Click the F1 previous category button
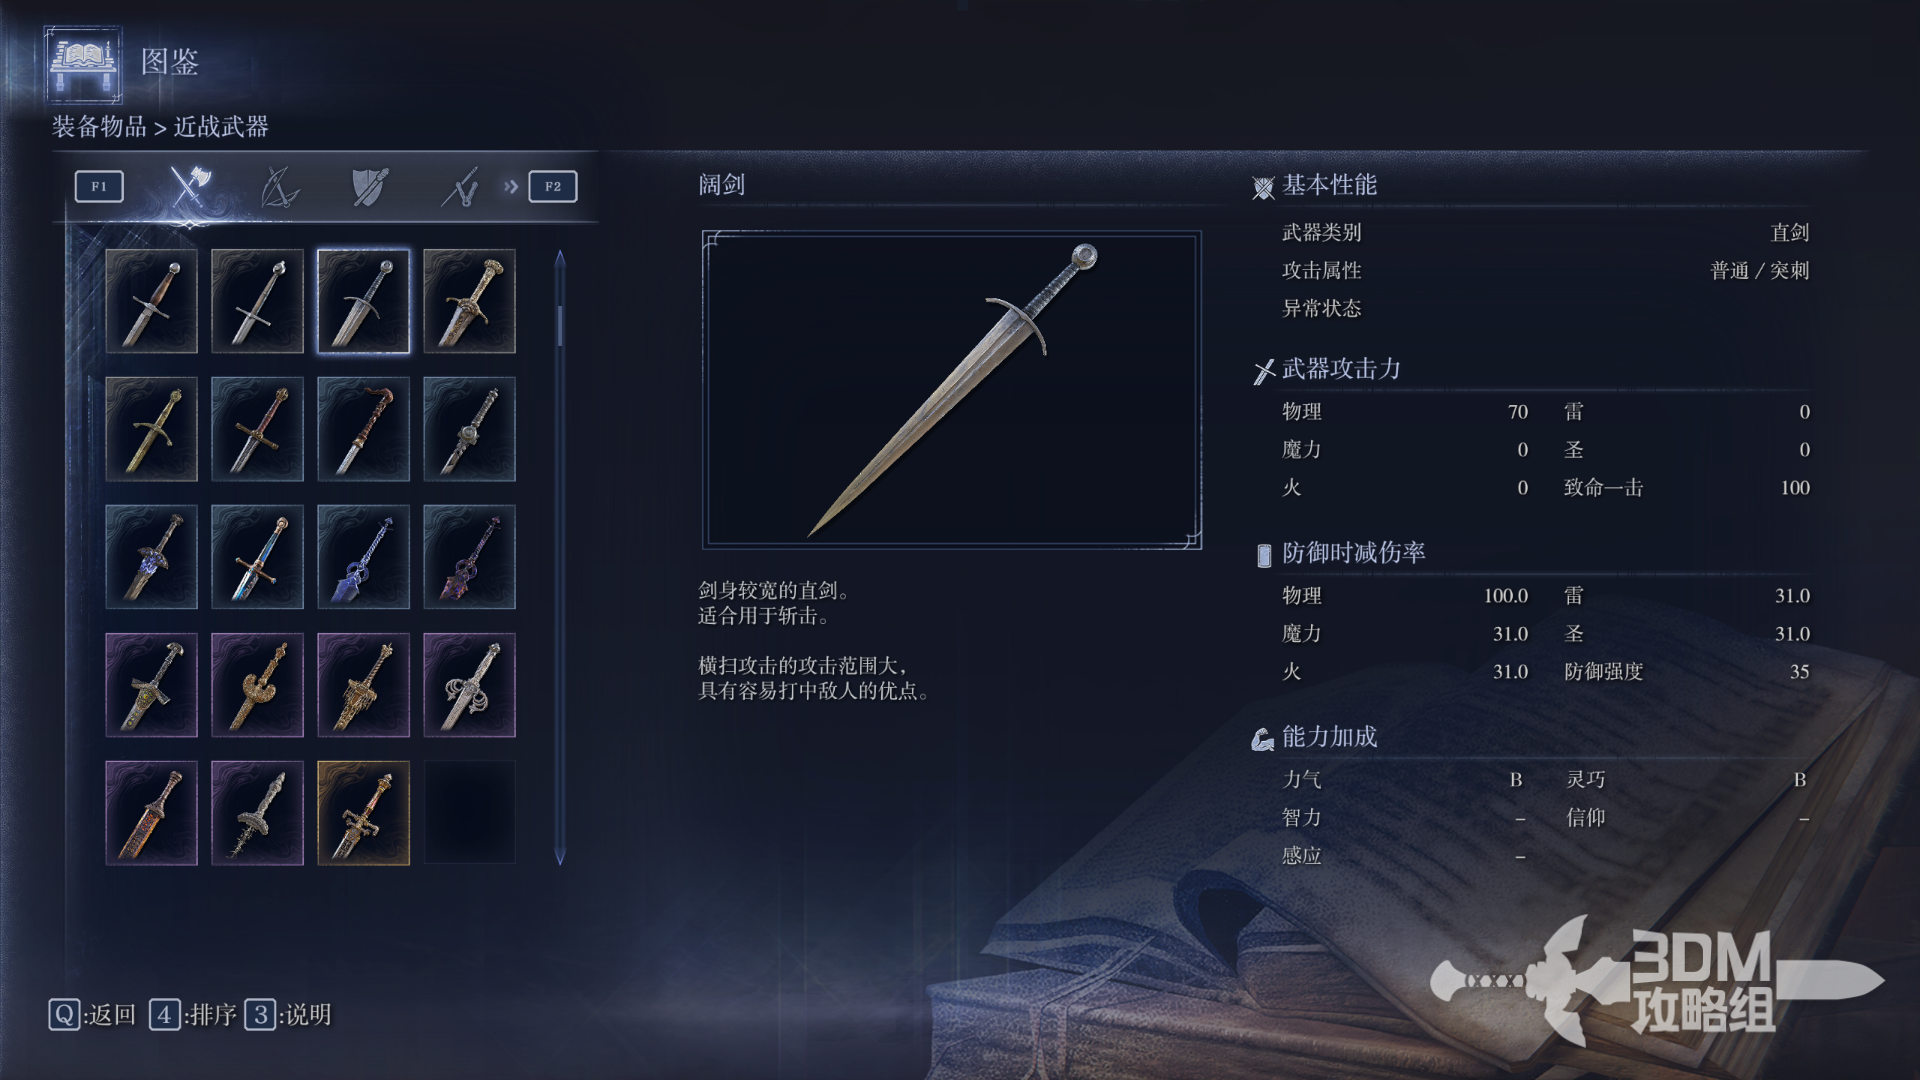 point(99,186)
